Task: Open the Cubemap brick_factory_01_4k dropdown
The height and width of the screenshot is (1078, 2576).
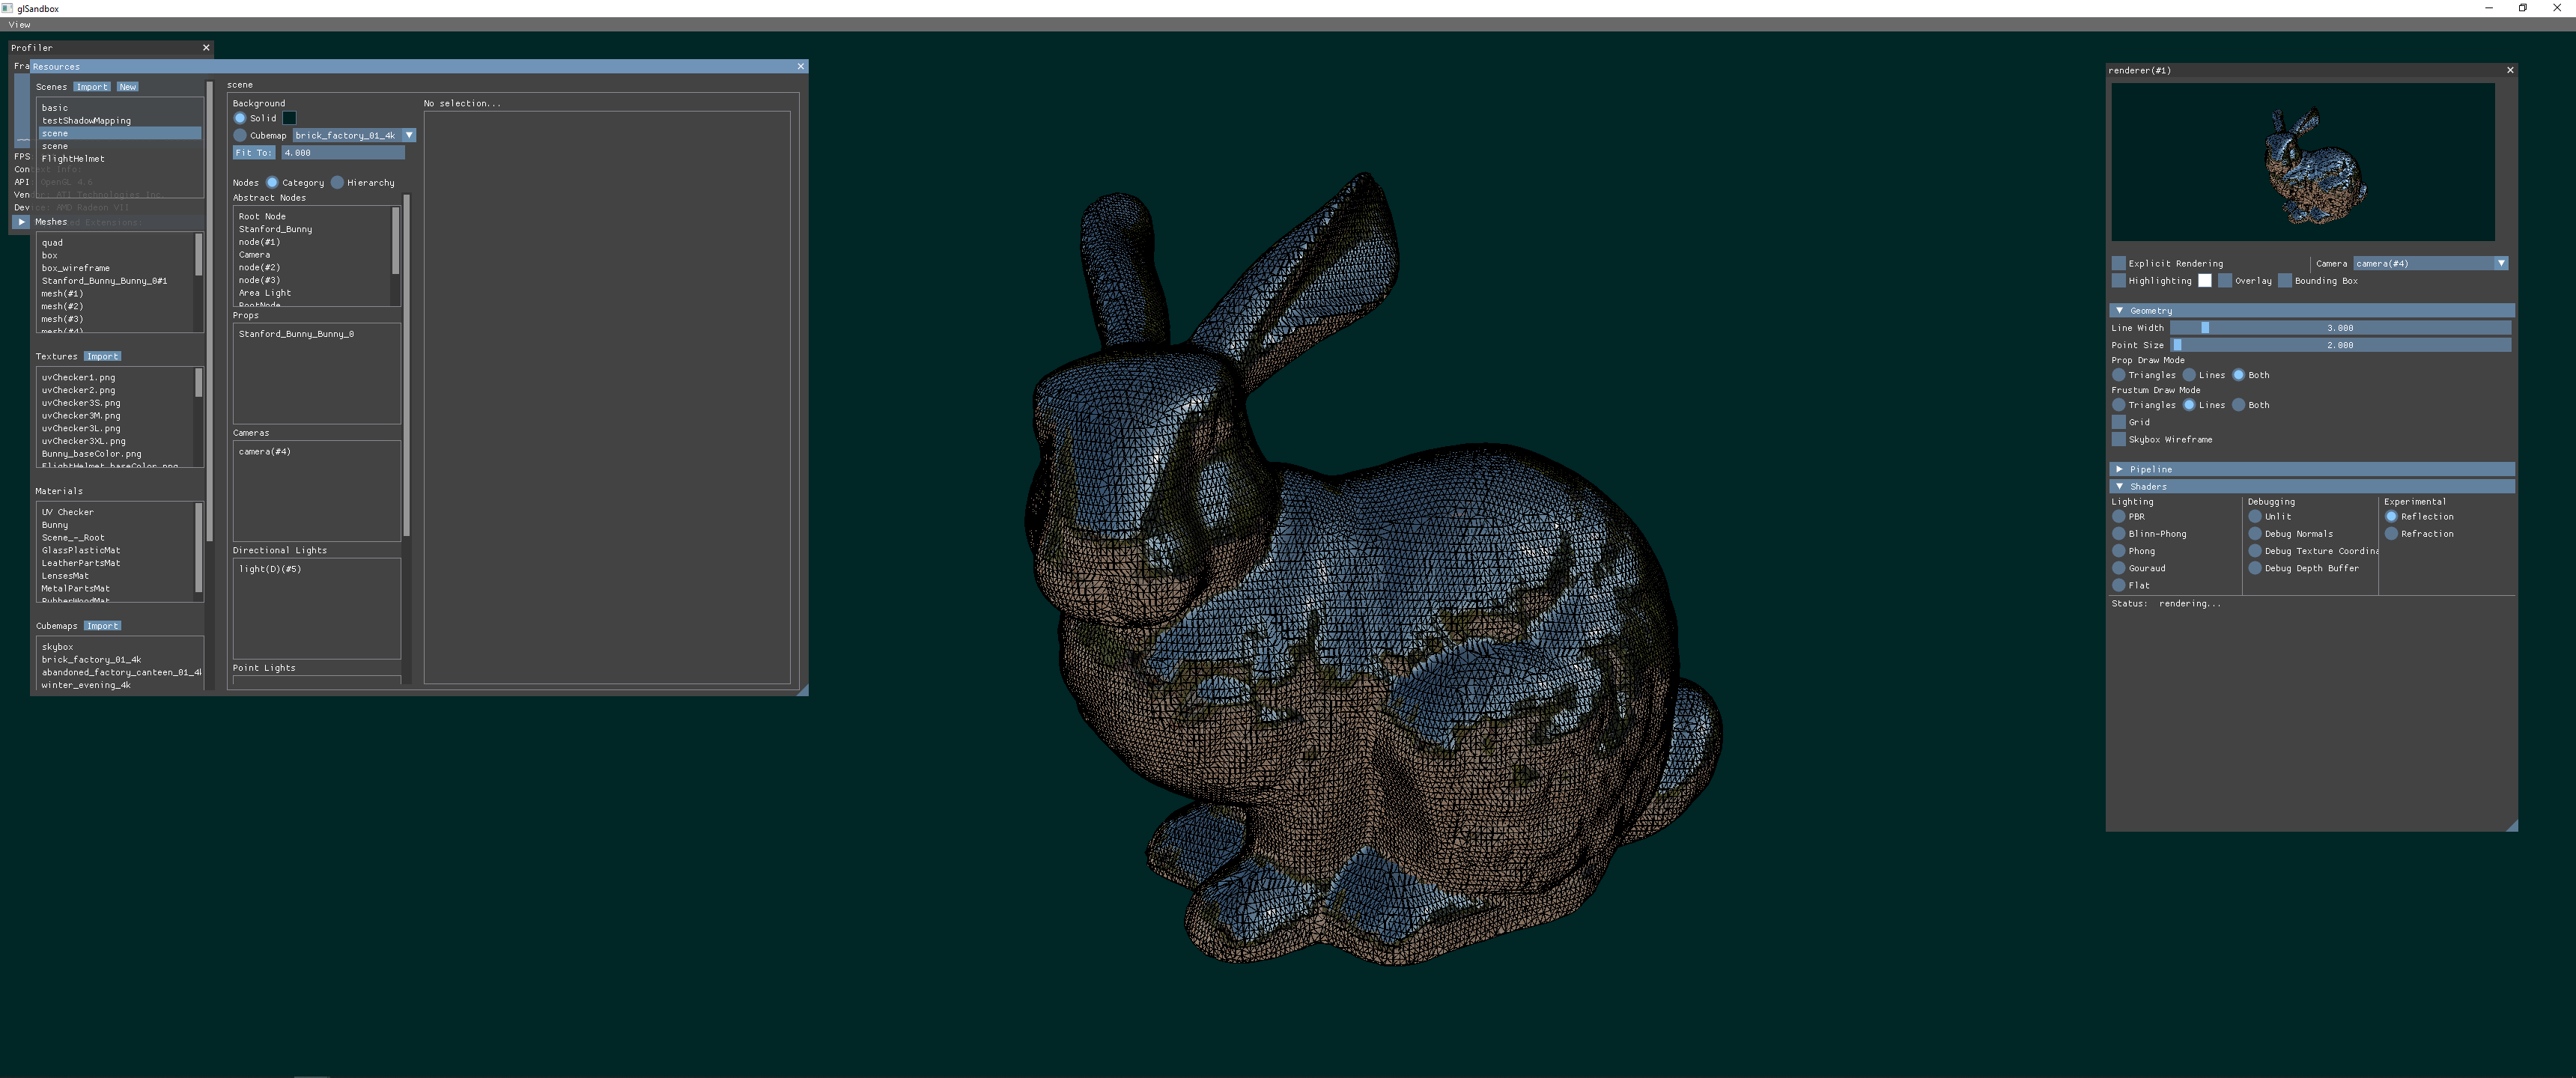Action: click(409, 135)
